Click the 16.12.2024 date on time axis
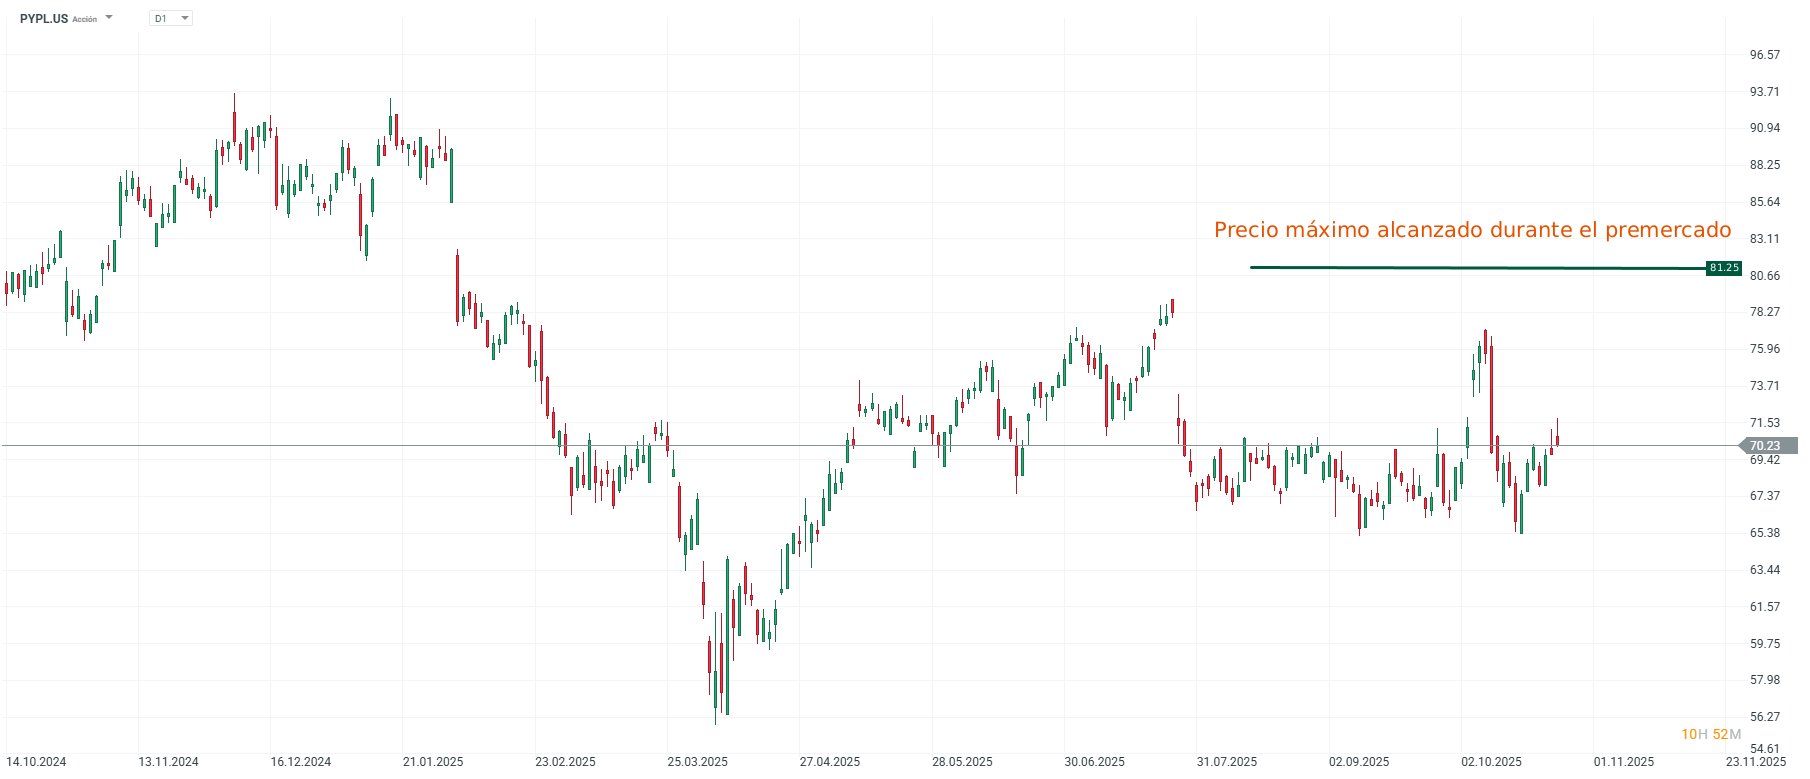This screenshot has width=1810, height=779. coord(301,762)
